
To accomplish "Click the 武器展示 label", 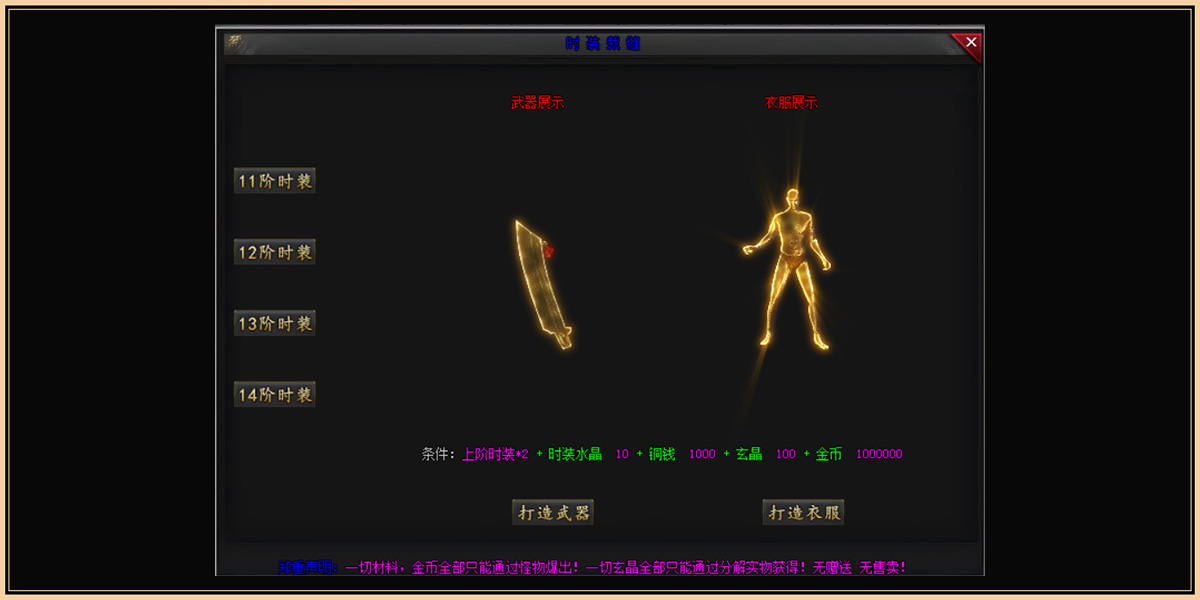I will 538,103.
